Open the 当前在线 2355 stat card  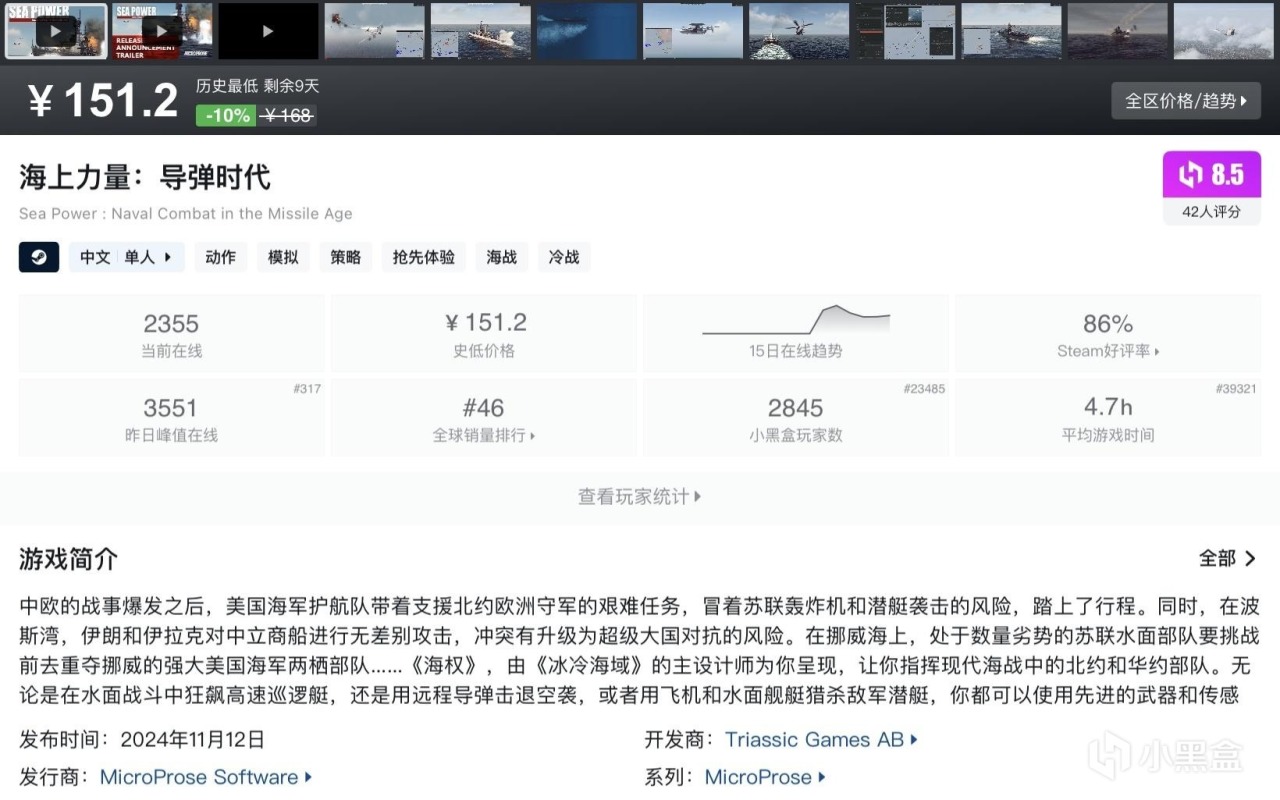(x=171, y=334)
